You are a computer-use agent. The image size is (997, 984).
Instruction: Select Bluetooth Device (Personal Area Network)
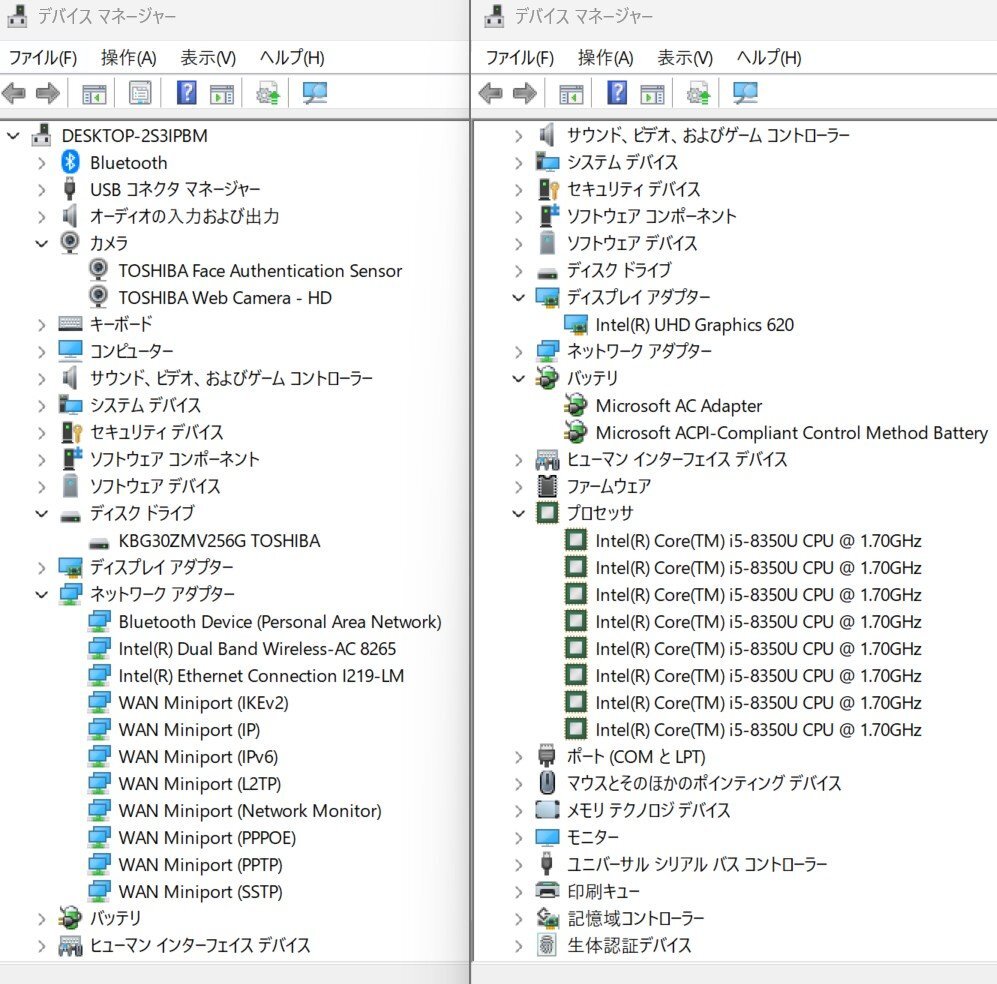(x=280, y=622)
